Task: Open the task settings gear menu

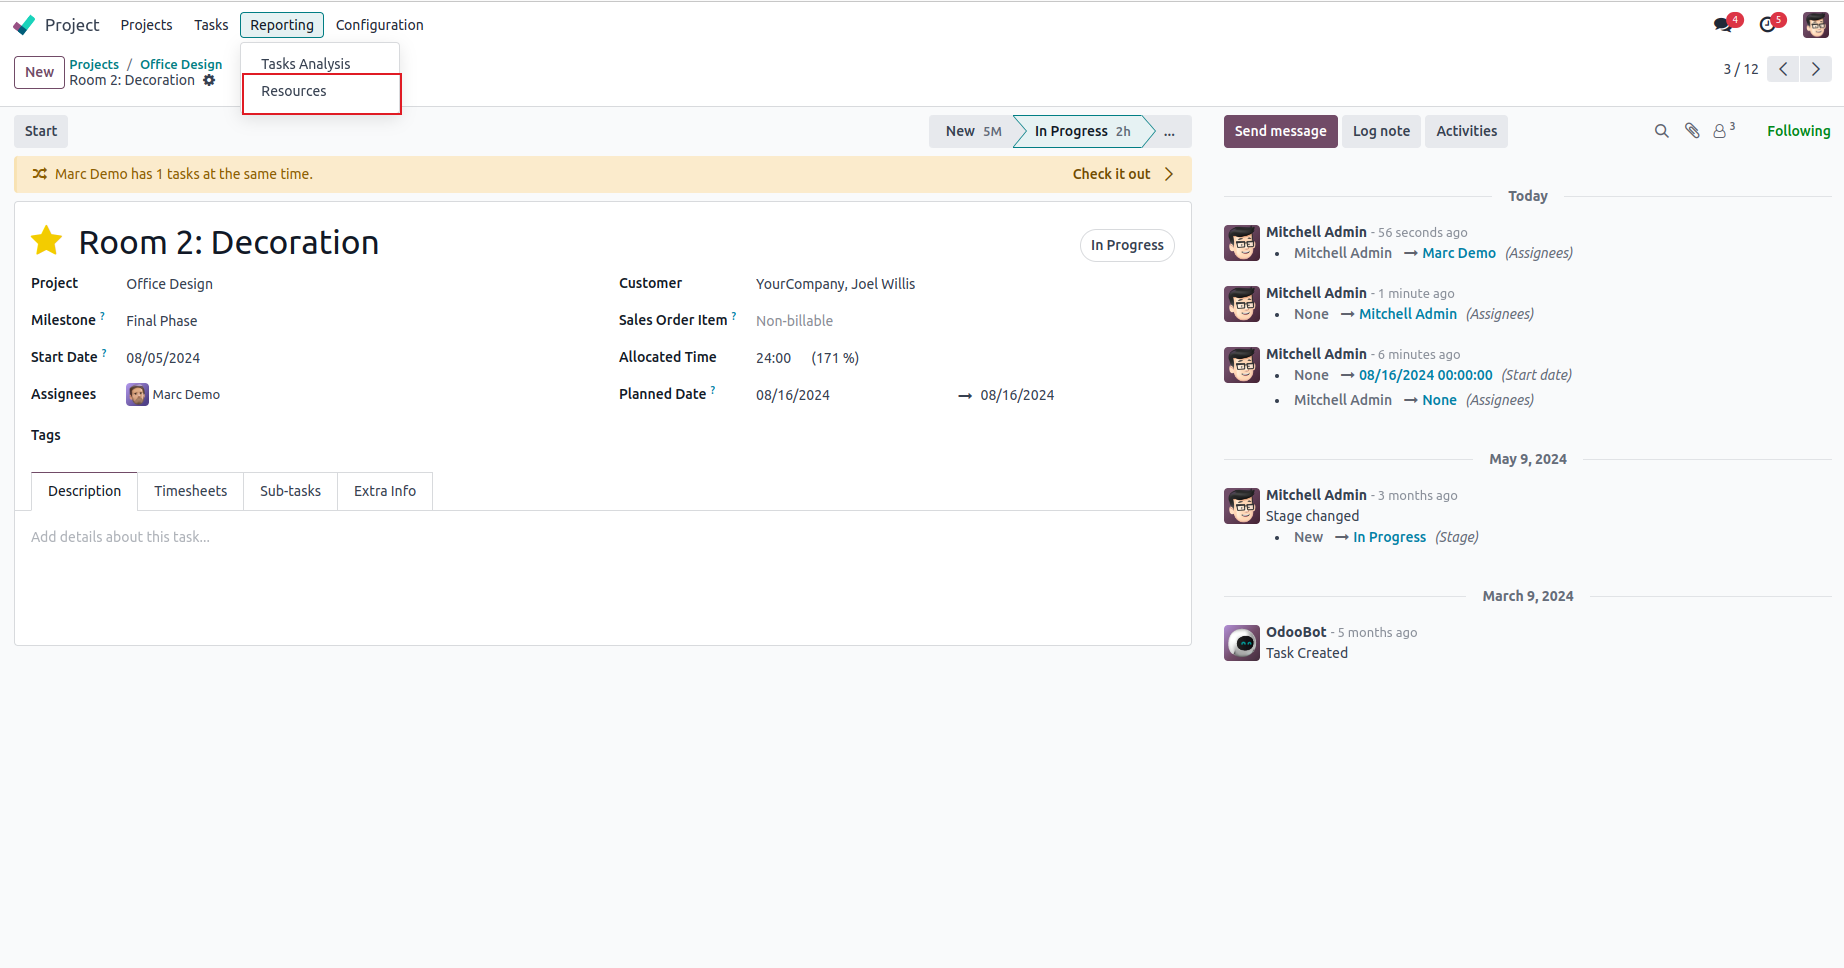Action: pyautogui.click(x=209, y=80)
